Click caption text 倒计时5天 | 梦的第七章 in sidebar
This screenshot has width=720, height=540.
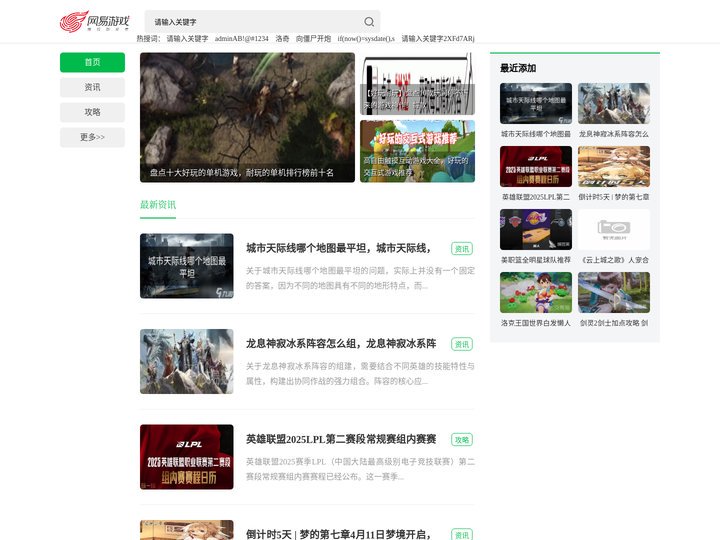(614, 197)
